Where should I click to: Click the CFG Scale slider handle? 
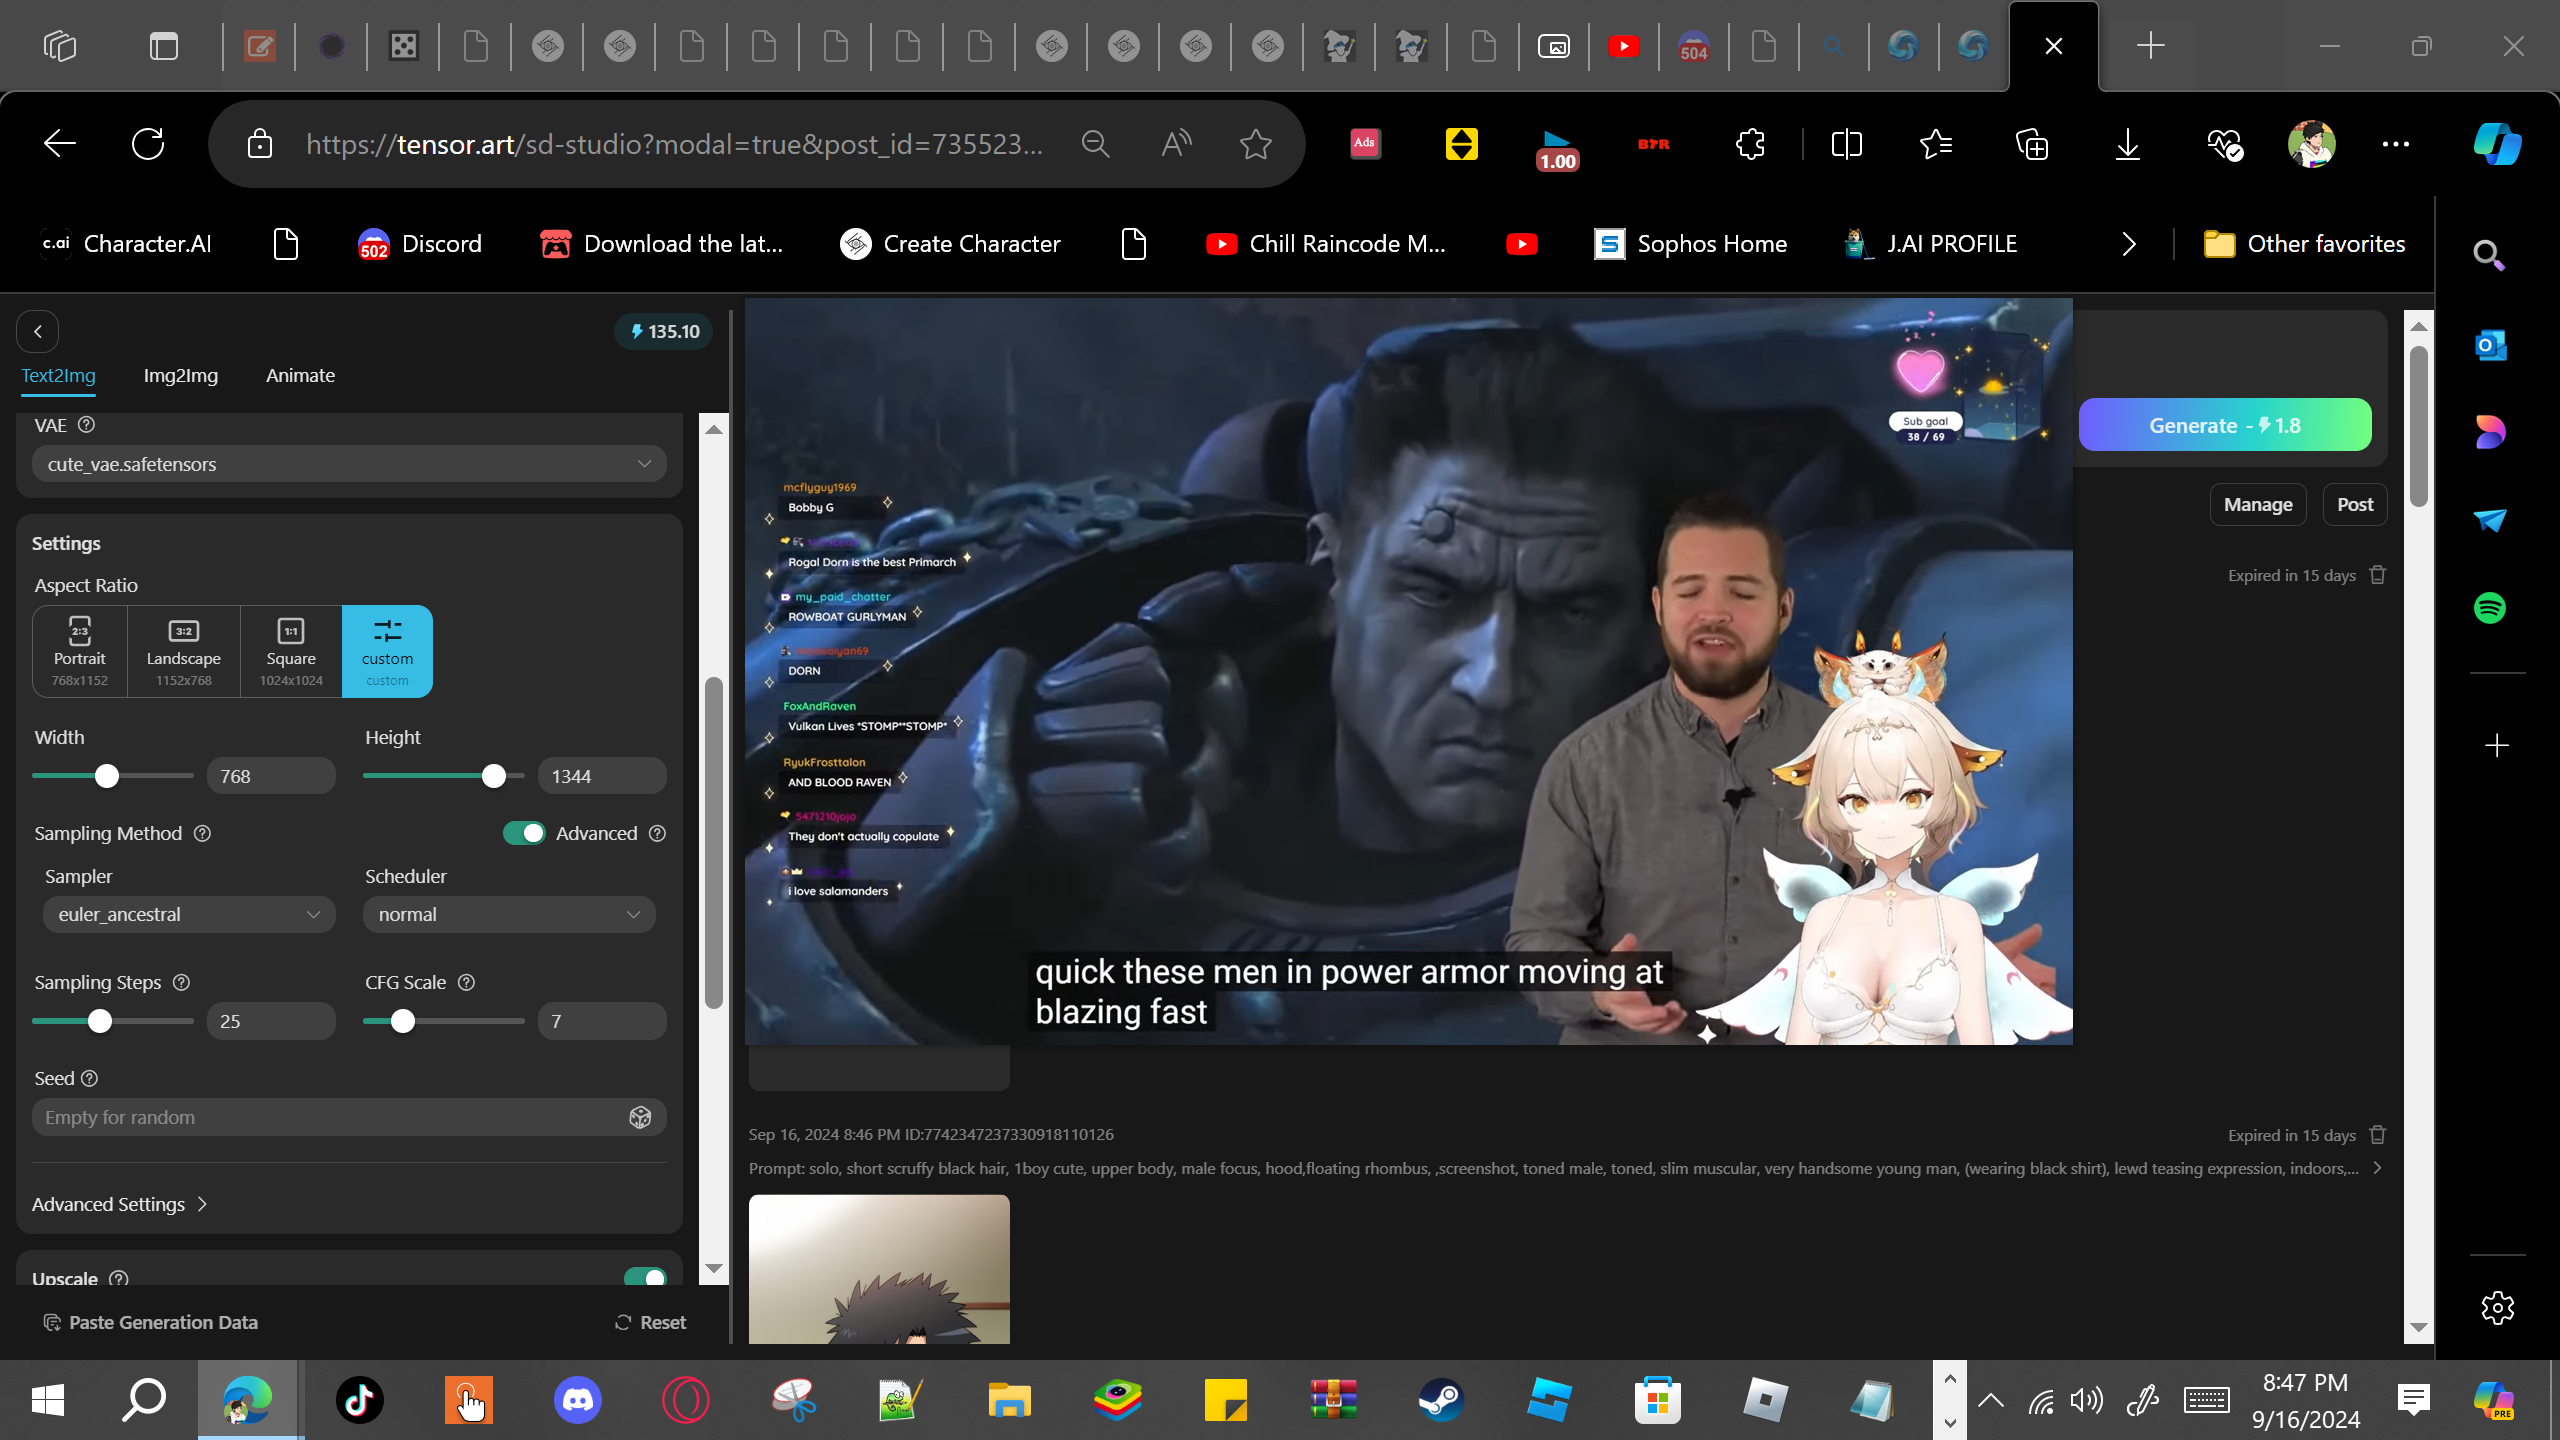click(x=403, y=1021)
